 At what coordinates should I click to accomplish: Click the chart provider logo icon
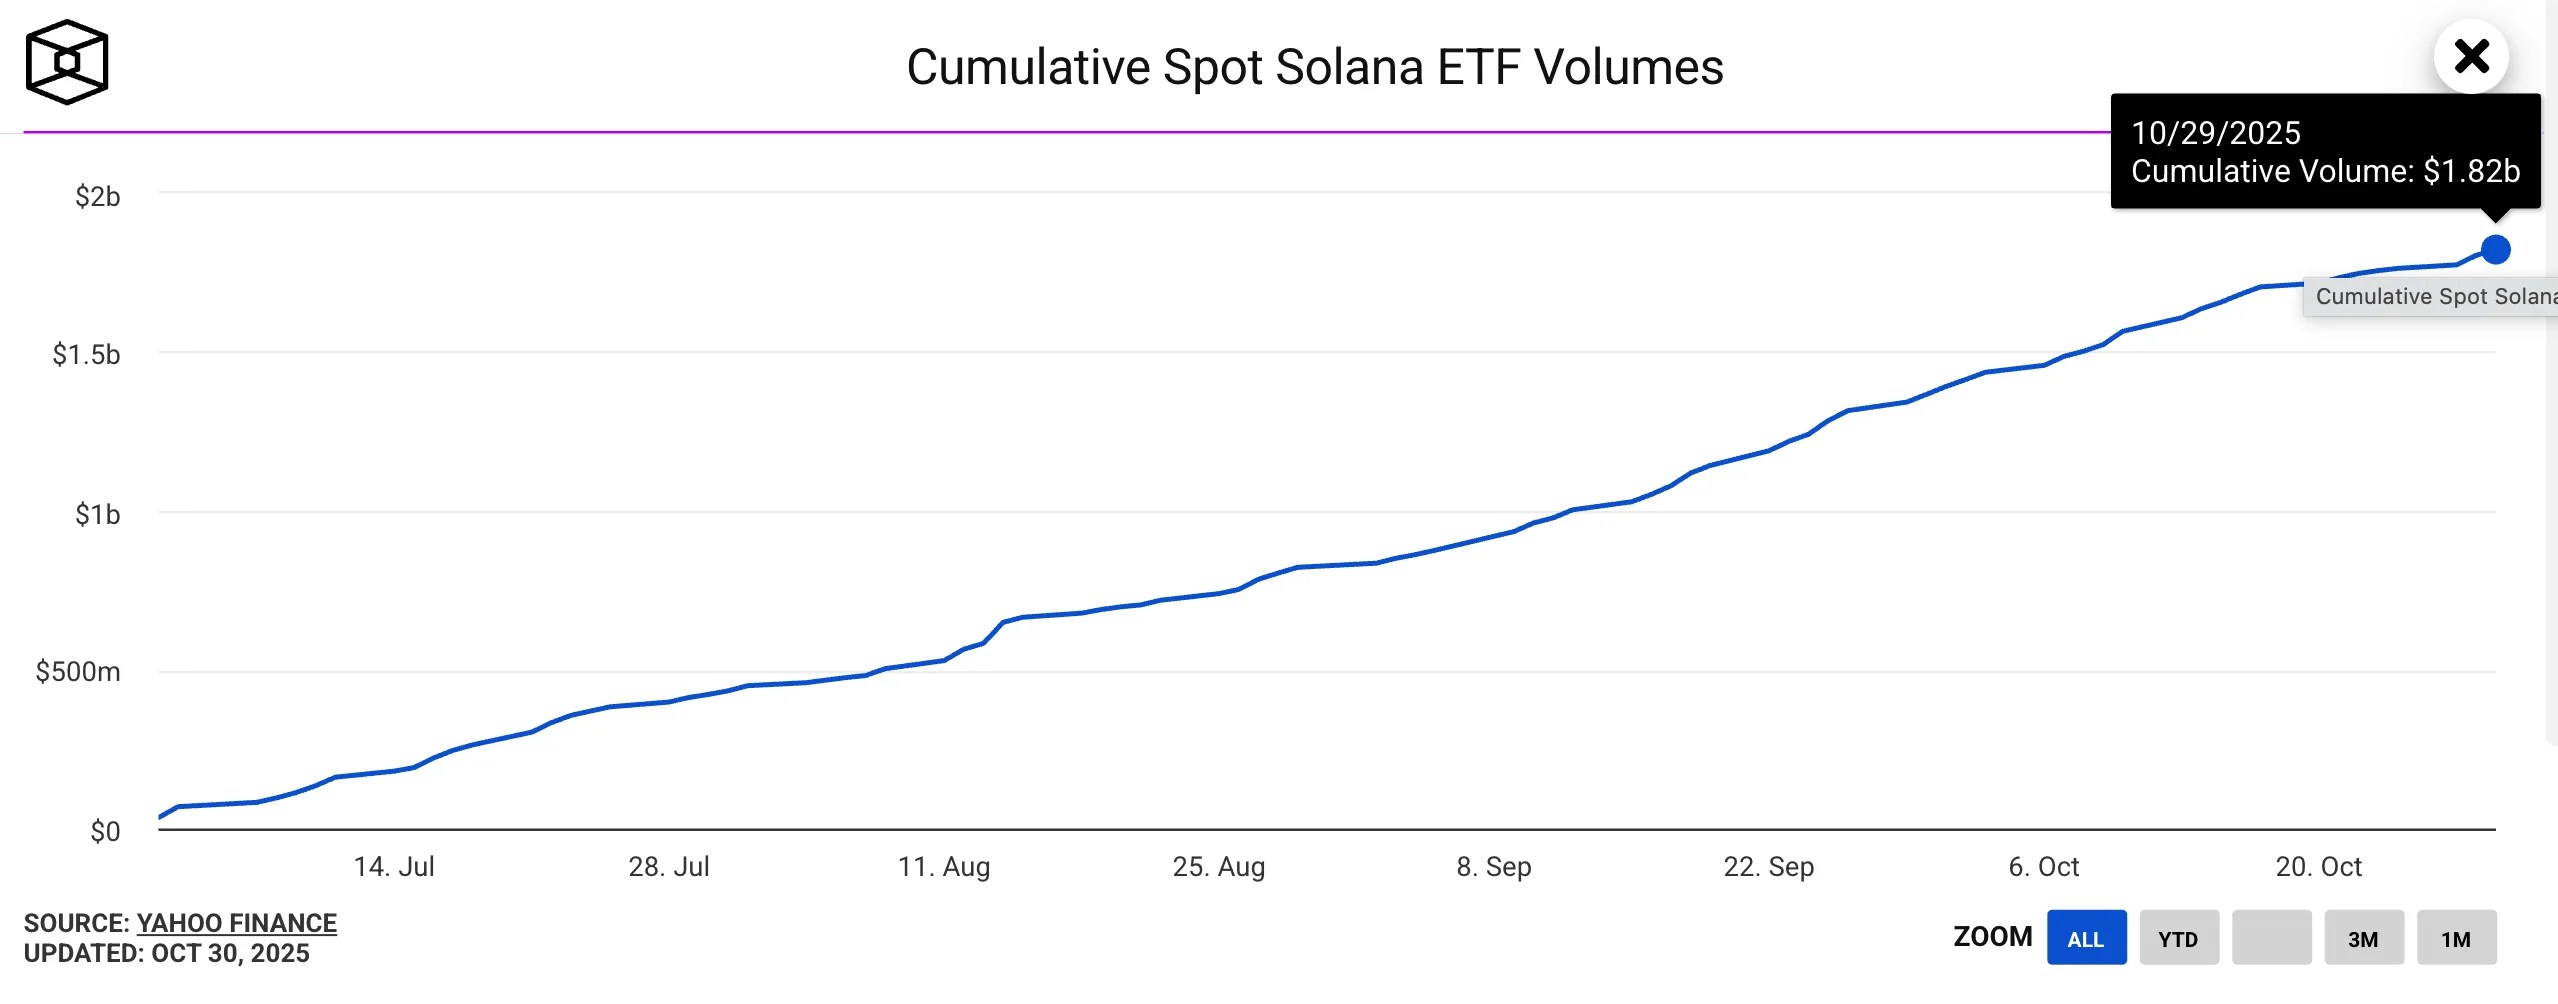point(66,62)
